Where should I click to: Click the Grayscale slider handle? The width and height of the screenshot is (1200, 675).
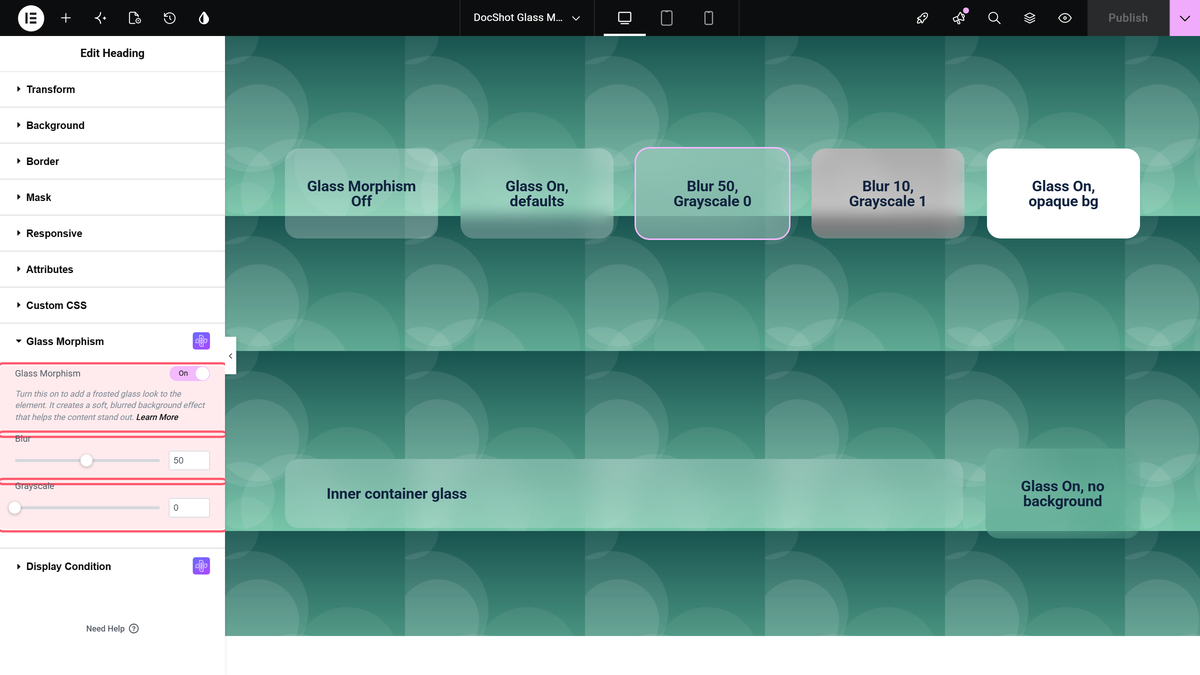click(15, 507)
